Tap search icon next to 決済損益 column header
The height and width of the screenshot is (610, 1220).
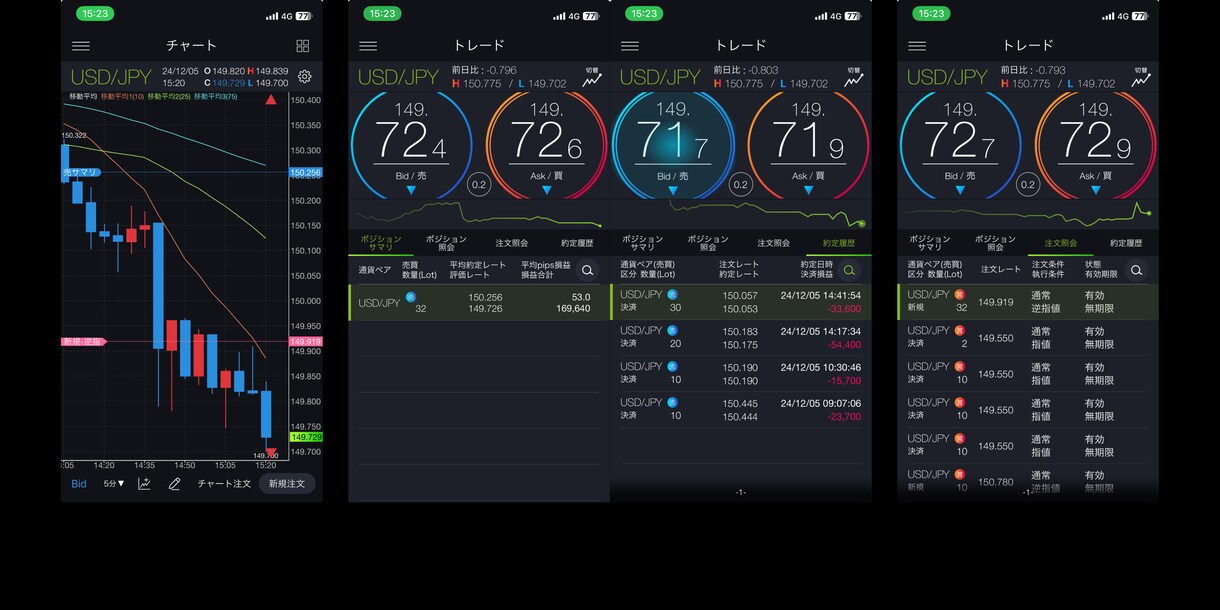(849, 270)
